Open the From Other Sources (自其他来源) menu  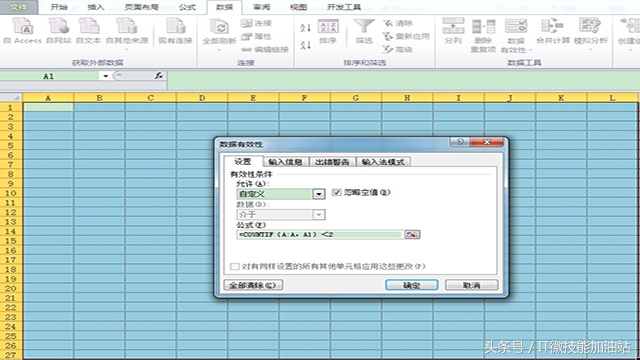pyautogui.click(x=127, y=33)
